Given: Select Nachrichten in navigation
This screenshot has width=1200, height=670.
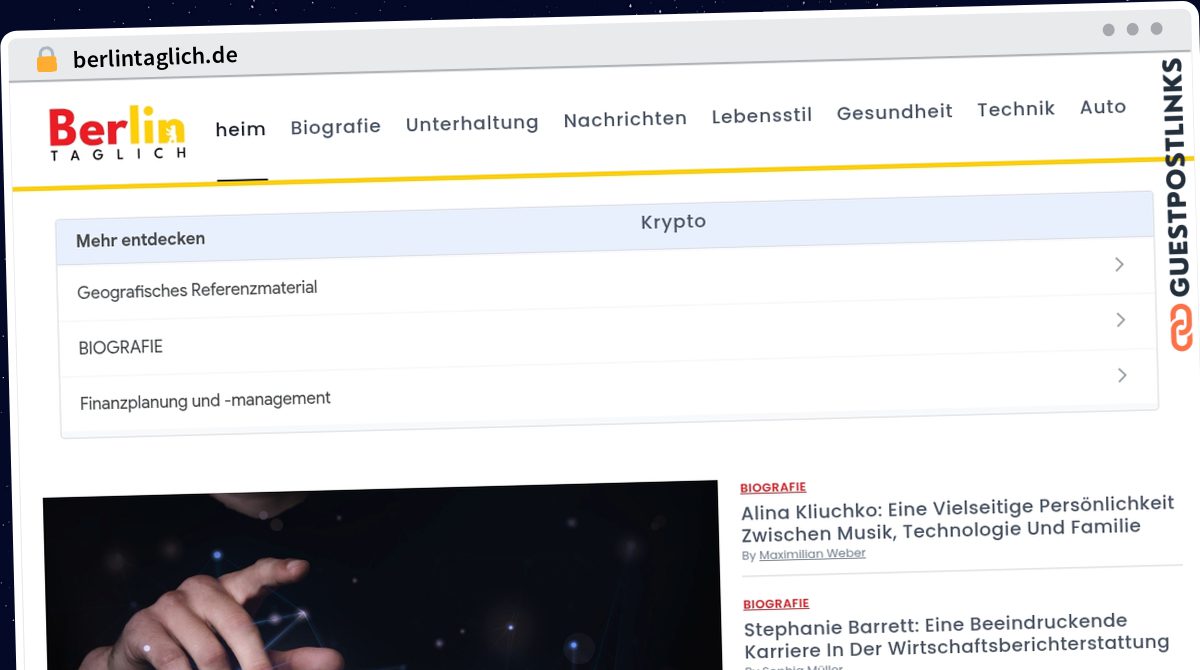Looking at the screenshot, I should 625,119.
